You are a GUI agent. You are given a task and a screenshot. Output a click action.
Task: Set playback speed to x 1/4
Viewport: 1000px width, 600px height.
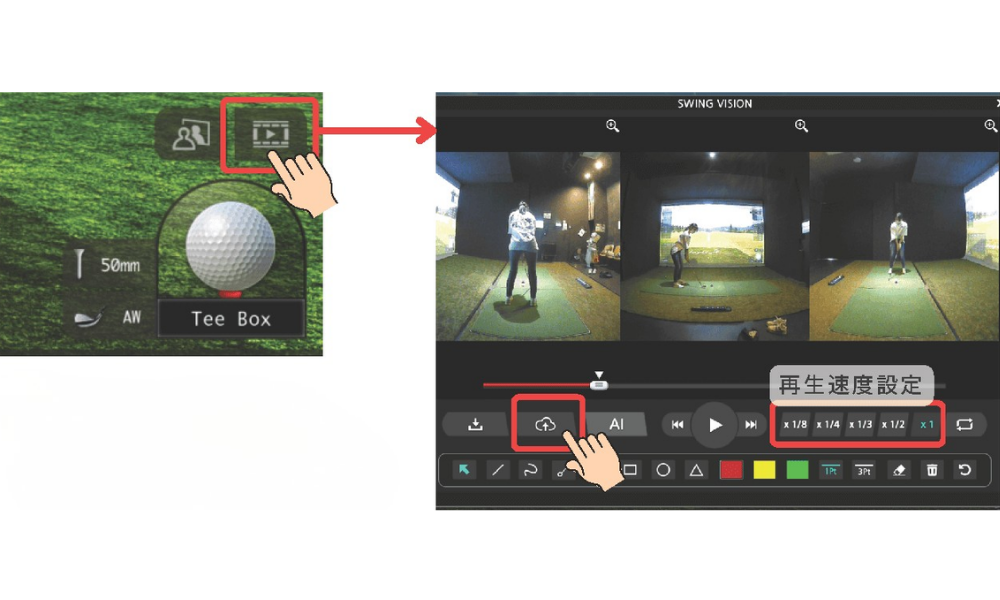click(828, 425)
